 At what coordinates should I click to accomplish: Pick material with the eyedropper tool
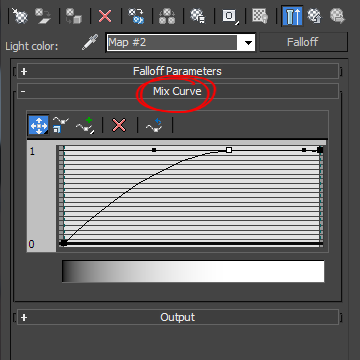(x=90, y=42)
